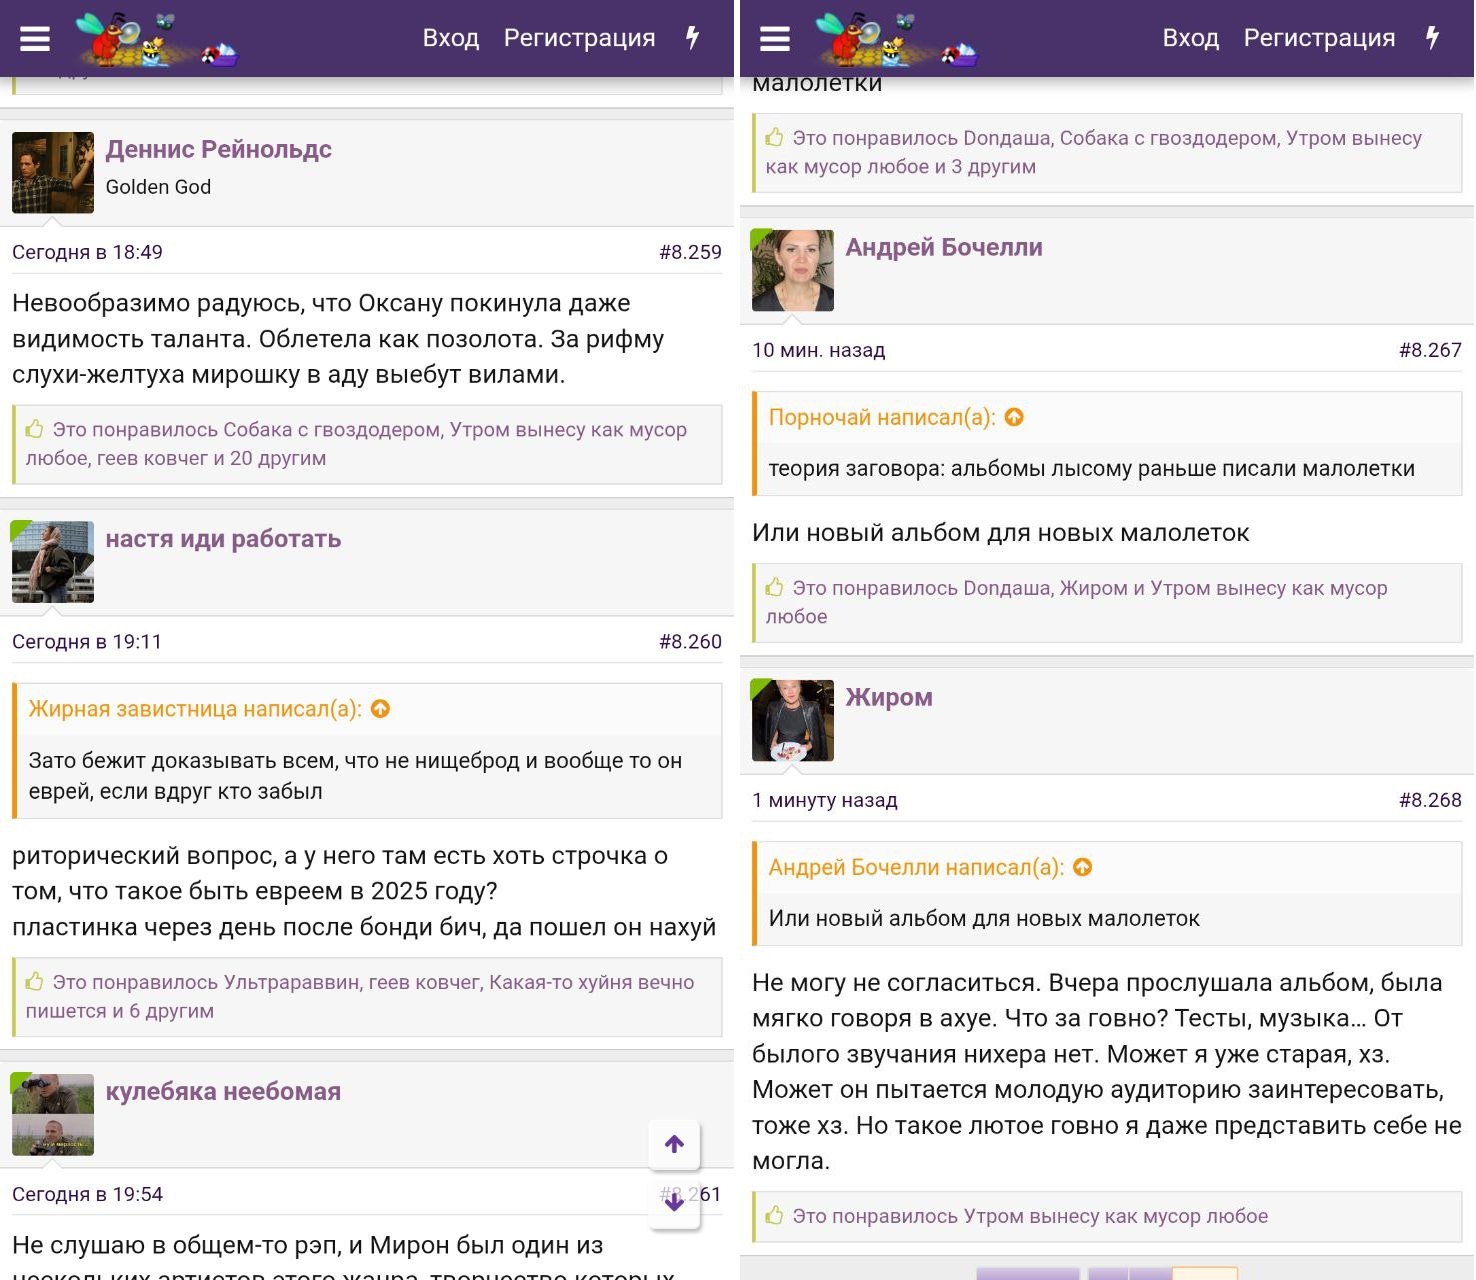Screen dimensions: 1476x1280
Task: Click the lightning bolt icon in left header
Action: coord(692,38)
